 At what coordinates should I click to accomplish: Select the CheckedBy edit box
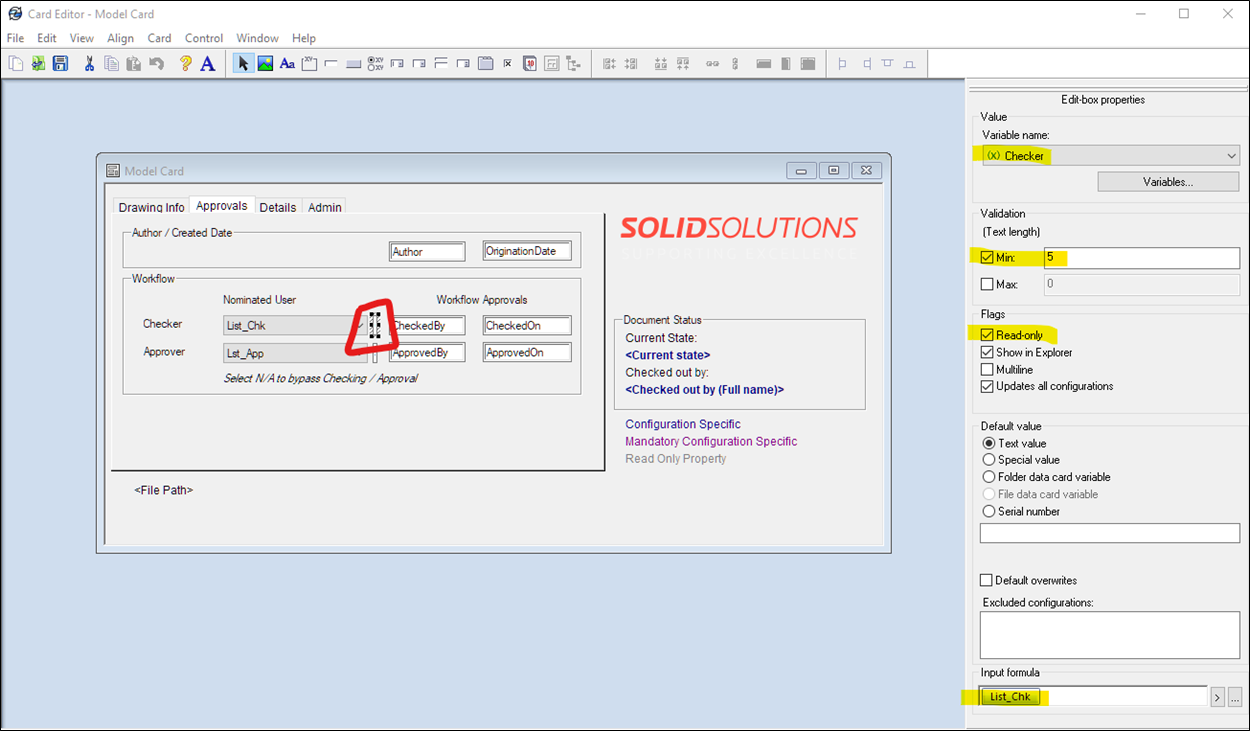pyautogui.click(x=428, y=325)
